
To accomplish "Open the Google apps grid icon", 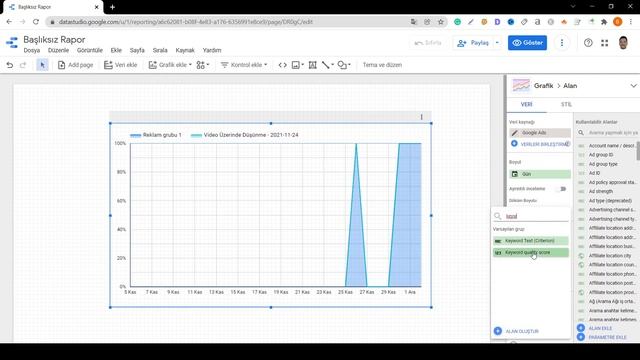I will coord(604,42).
